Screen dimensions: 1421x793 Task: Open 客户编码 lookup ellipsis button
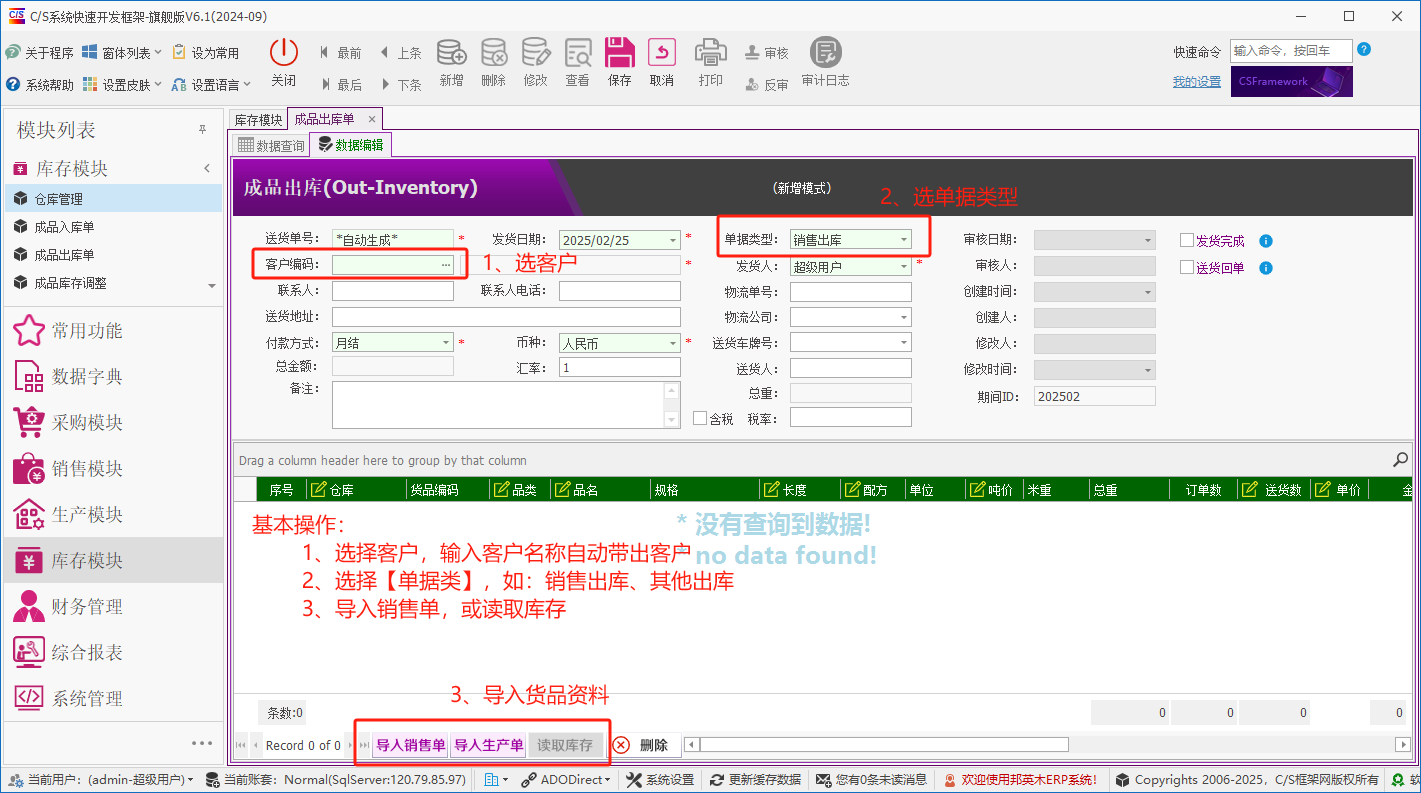[446, 265]
